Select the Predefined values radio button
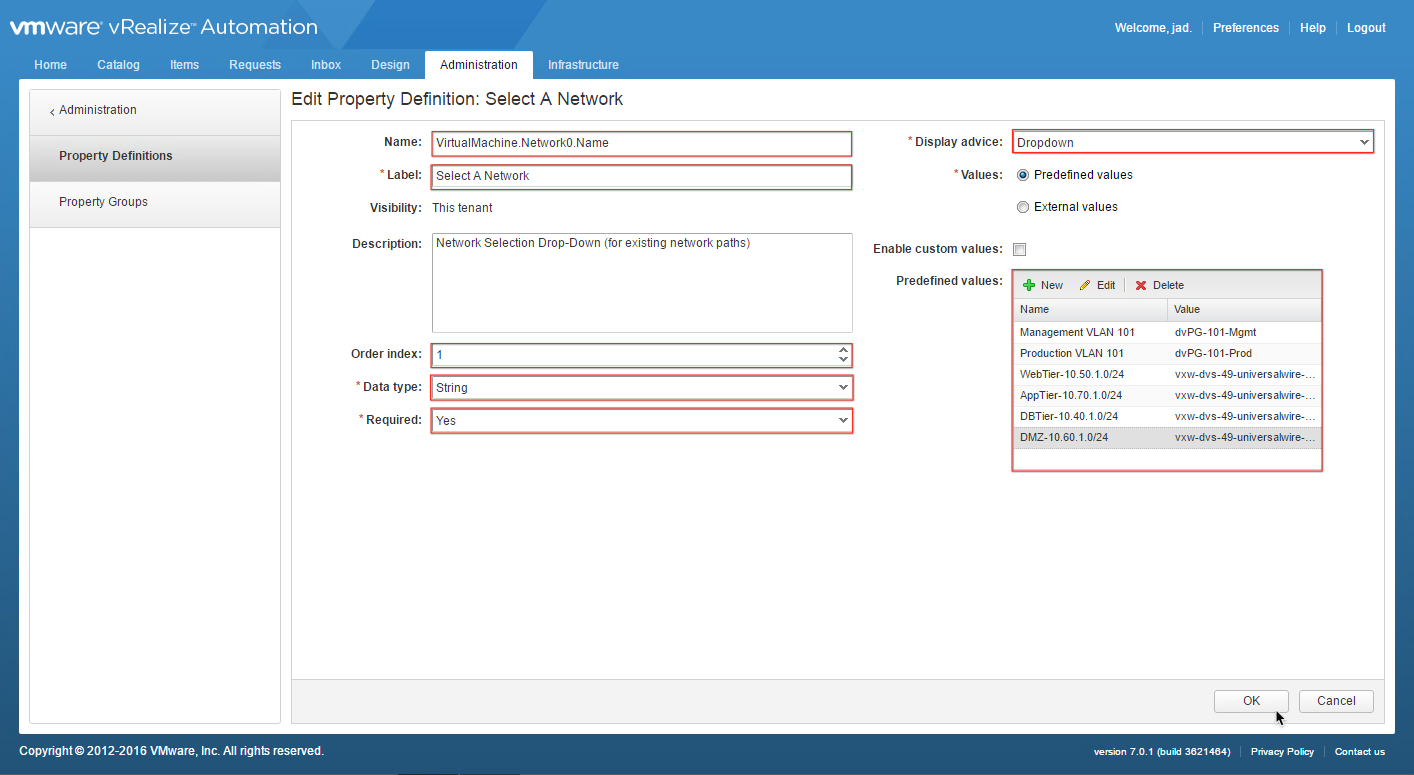This screenshot has height=775, width=1414. [x=1022, y=175]
